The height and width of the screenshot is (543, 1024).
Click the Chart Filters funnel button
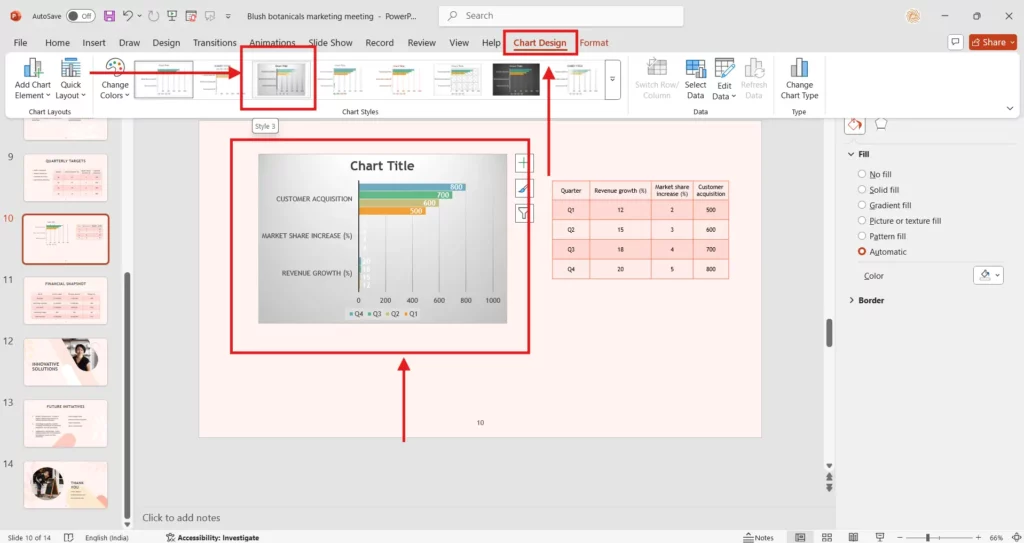pyautogui.click(x=525, y=213)
